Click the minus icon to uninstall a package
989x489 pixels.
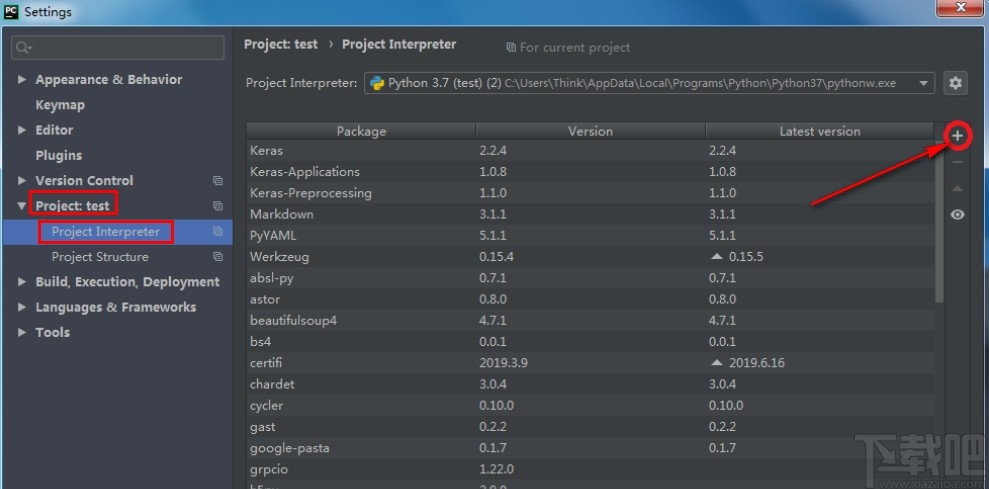click(957, 162)
